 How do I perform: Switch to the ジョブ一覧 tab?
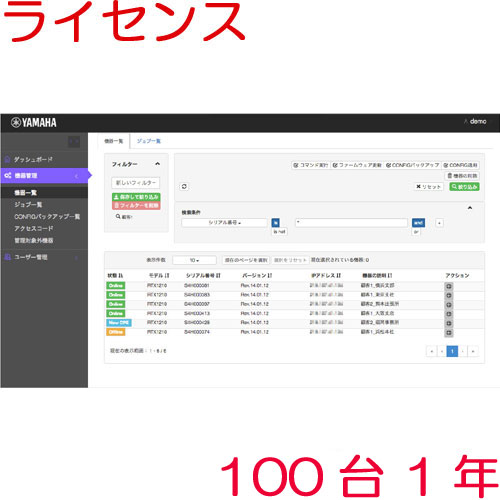149,141
